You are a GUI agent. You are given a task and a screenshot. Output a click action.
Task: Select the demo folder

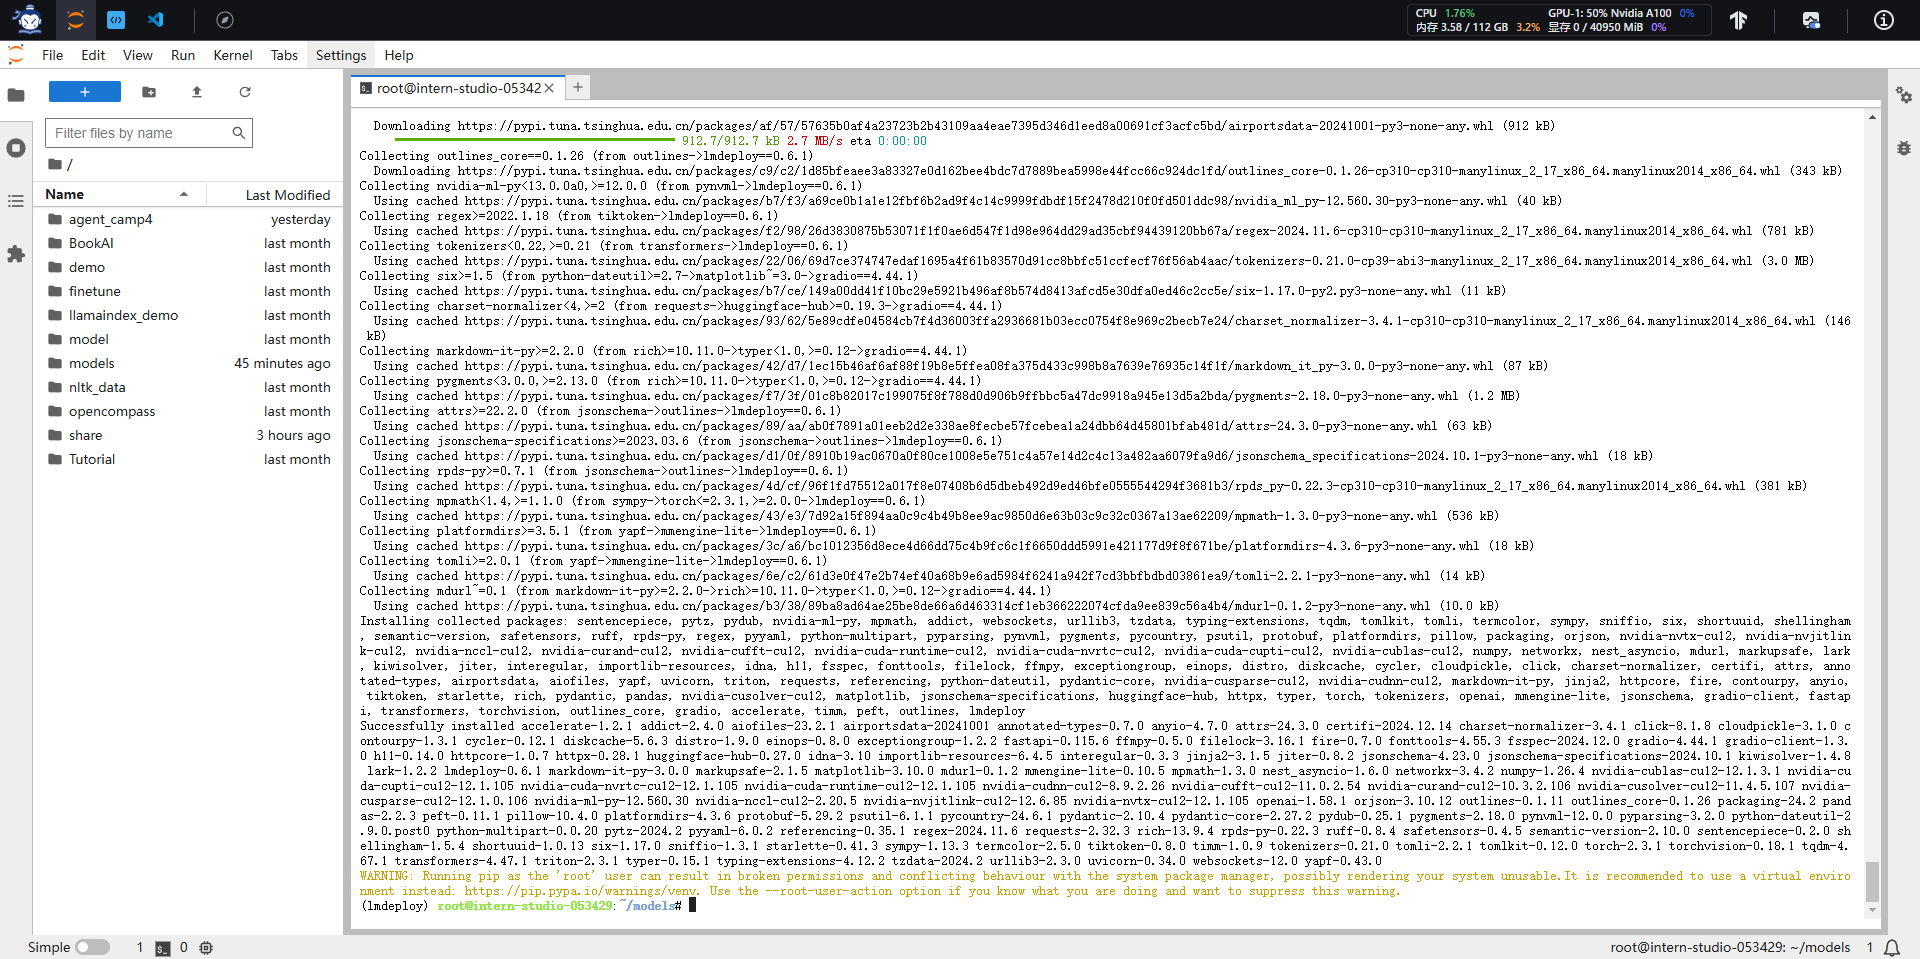pyautogui.click(x=189, y=267)
